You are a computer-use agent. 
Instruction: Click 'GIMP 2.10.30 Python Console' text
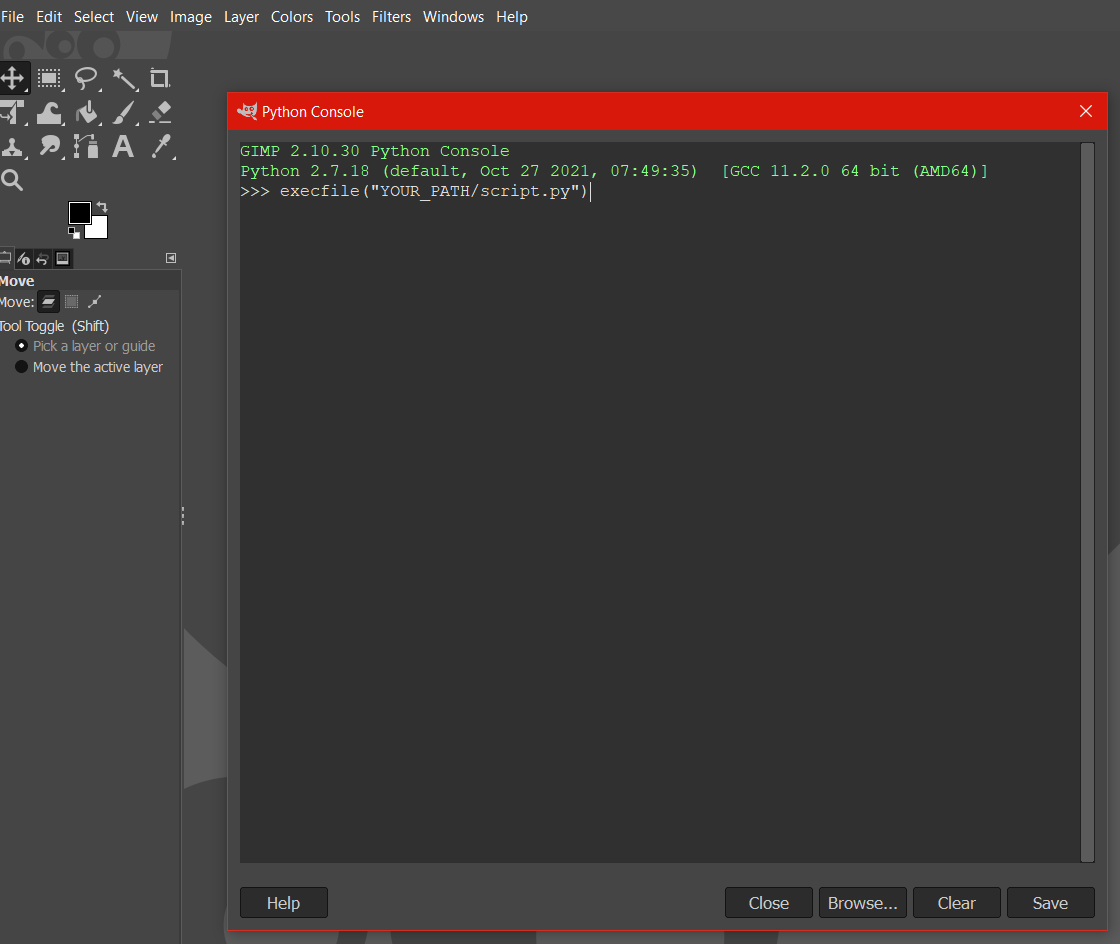coord(375,151)
